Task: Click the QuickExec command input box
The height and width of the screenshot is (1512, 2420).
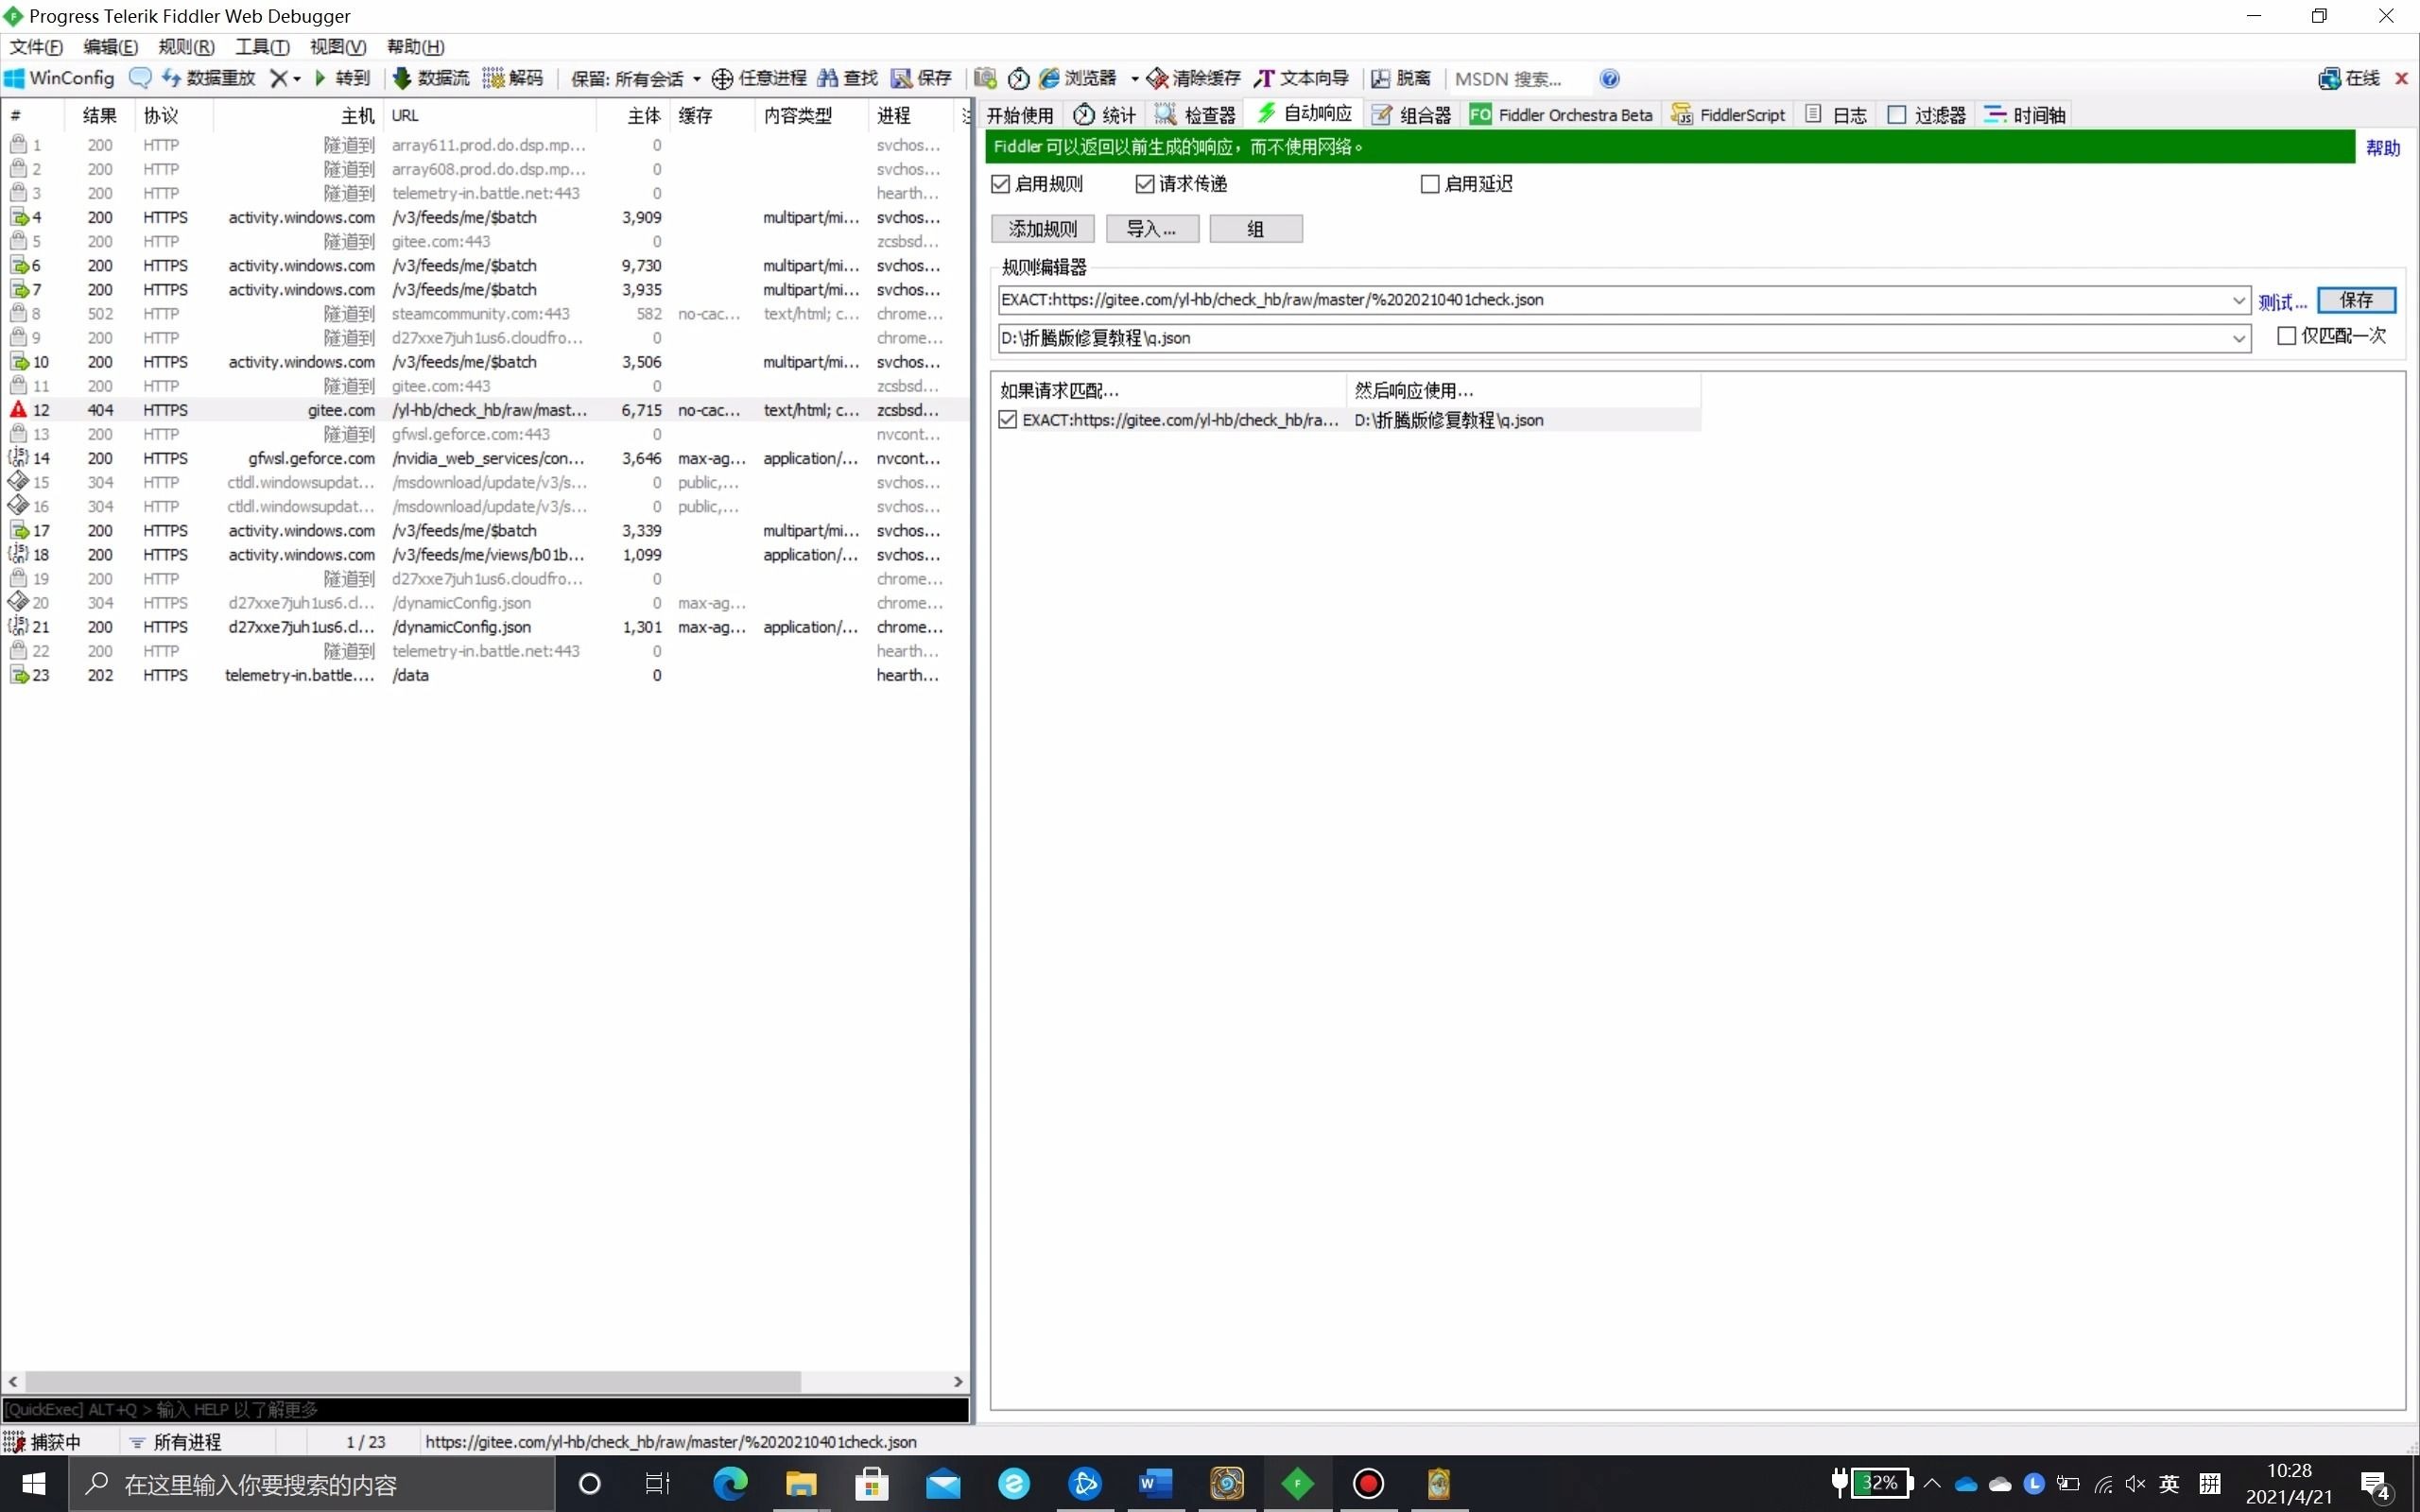Action: point(485,1409)
